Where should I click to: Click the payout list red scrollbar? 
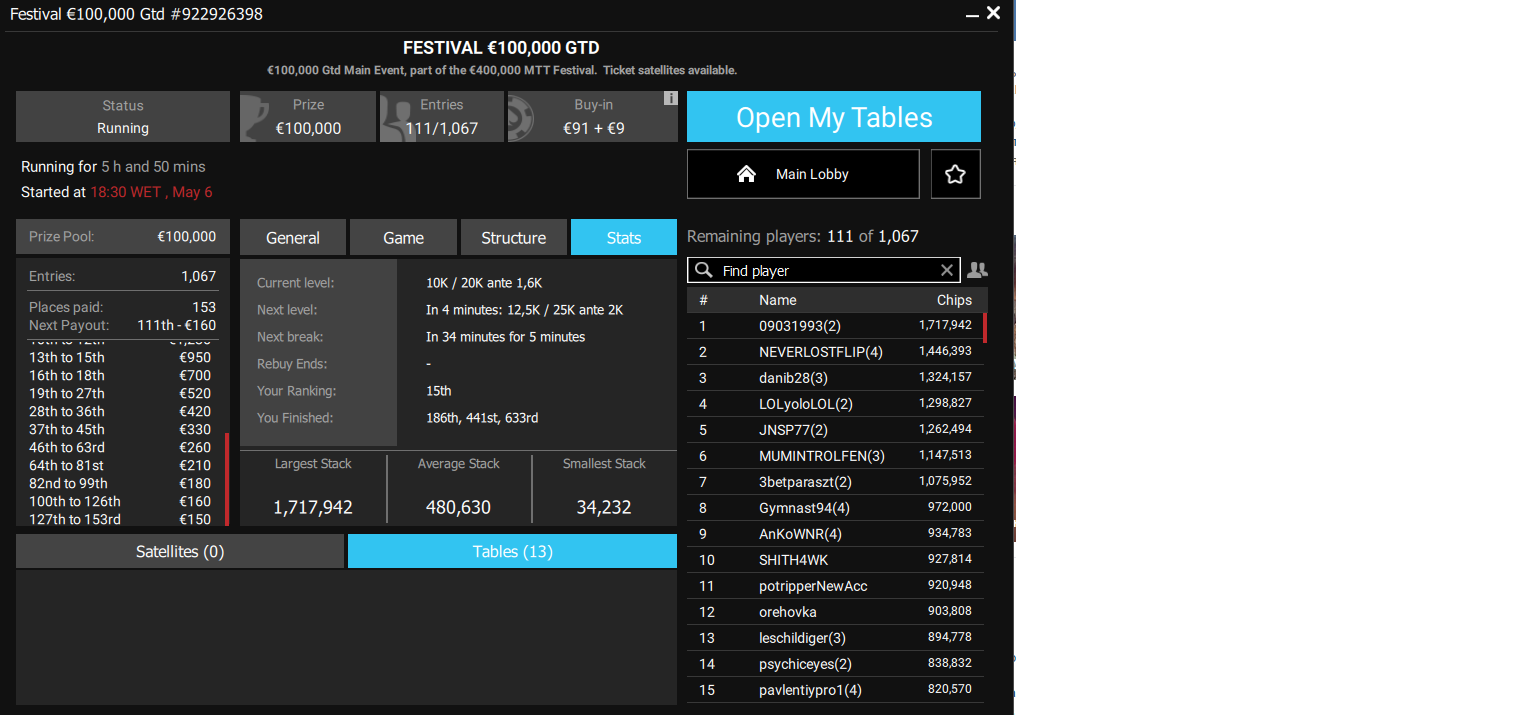click(227, 478)
